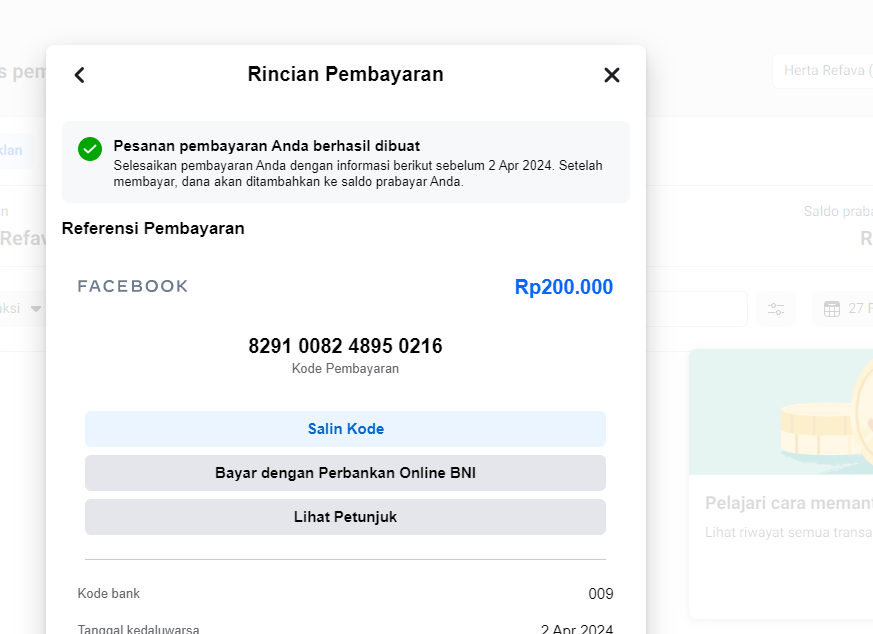873x634 pixels.
Task: Click the Facebook logo
Action: pos(133,287)
